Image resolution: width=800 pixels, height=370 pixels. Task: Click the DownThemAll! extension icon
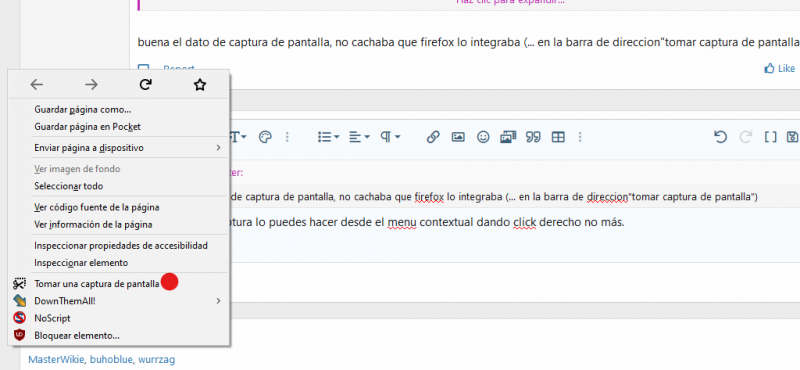(x=20, y=301)
